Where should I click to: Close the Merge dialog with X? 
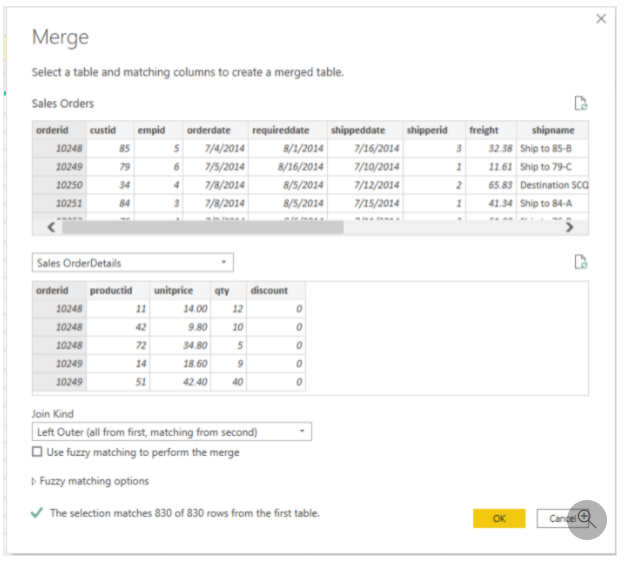point(601,19)
